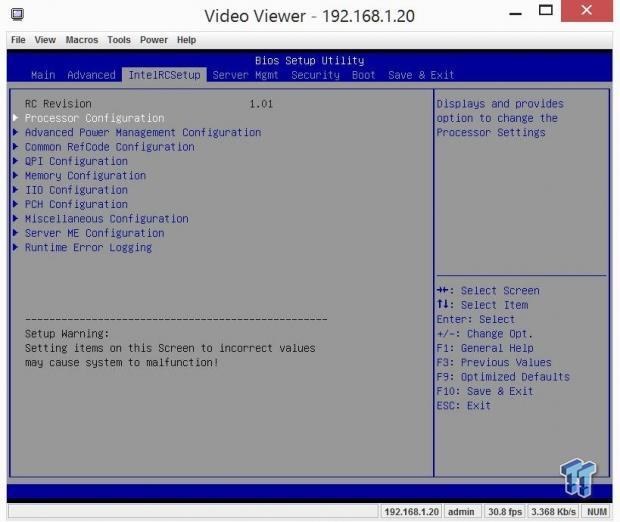Click the Video Viewer window icon
Screen dimensions: 620x522
tap(17, 14)
